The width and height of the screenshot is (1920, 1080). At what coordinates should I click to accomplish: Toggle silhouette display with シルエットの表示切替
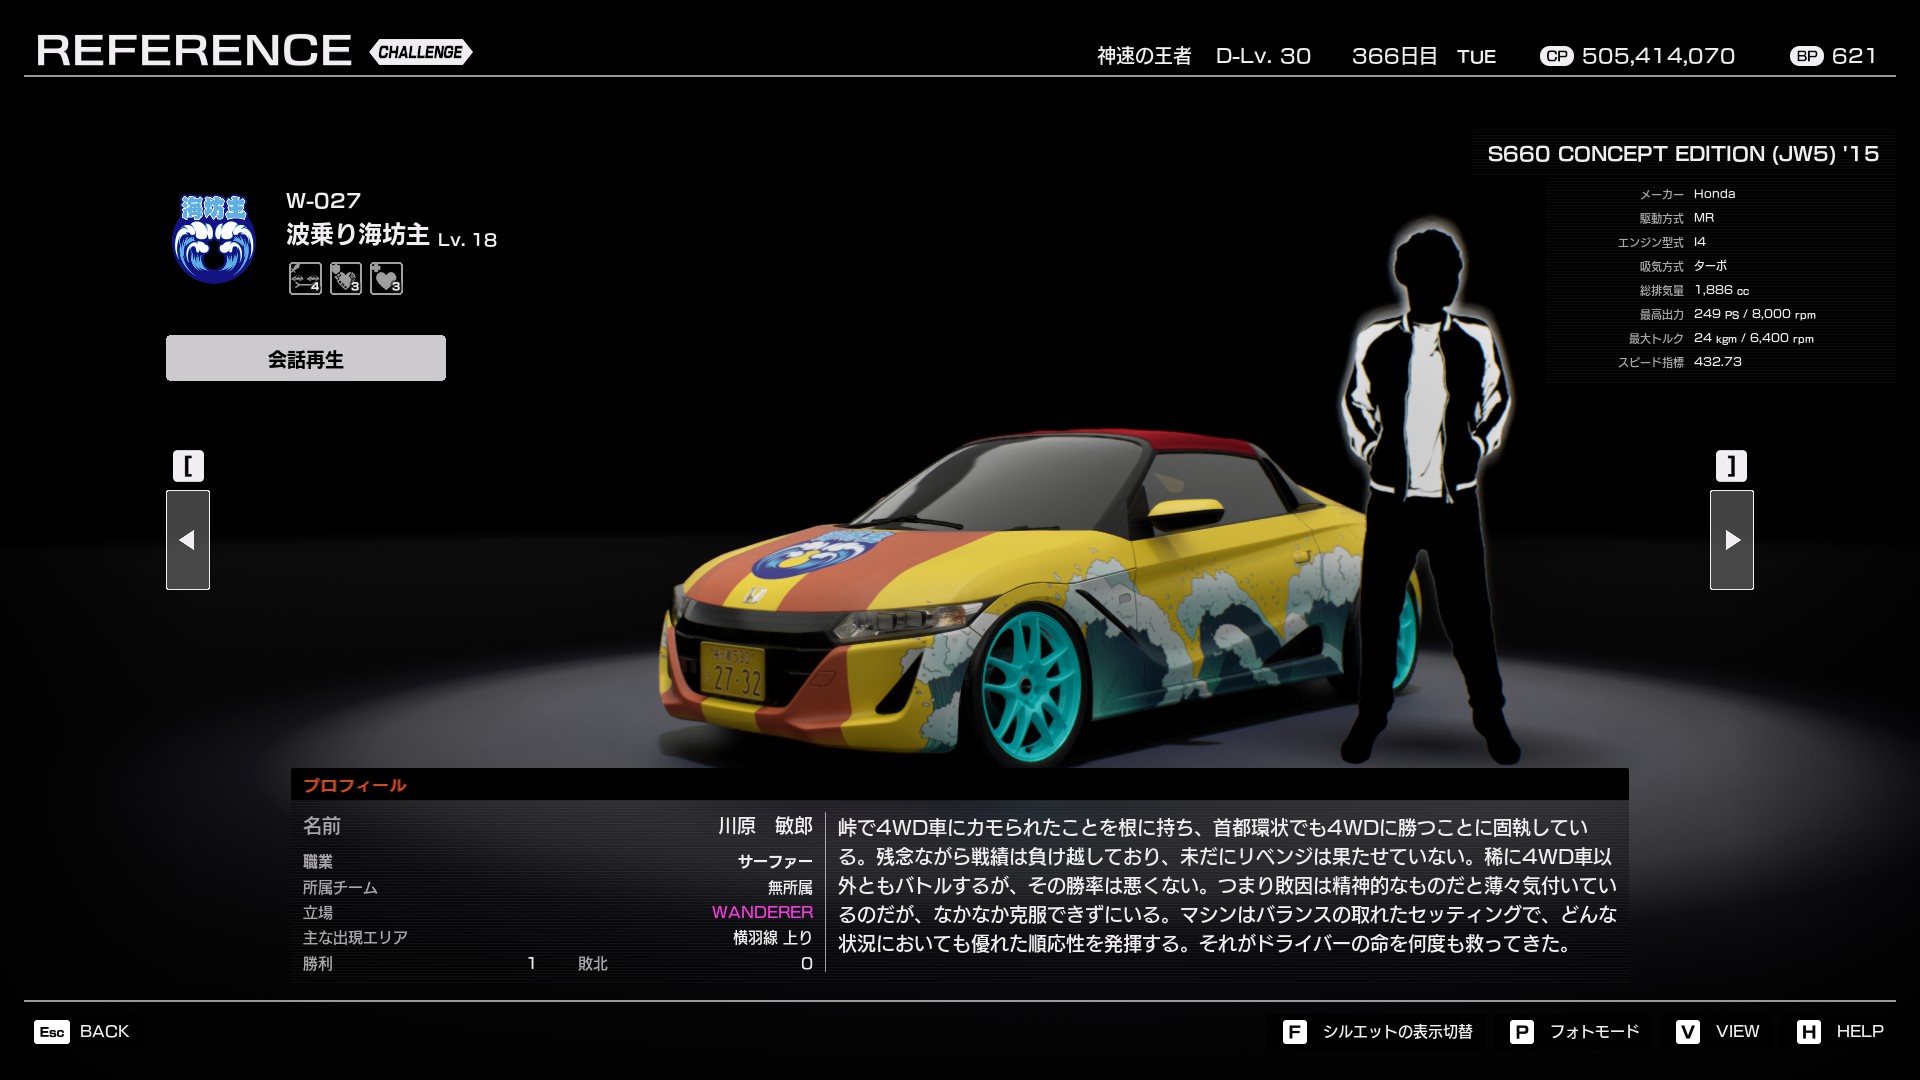(x=1396, y=1032)
